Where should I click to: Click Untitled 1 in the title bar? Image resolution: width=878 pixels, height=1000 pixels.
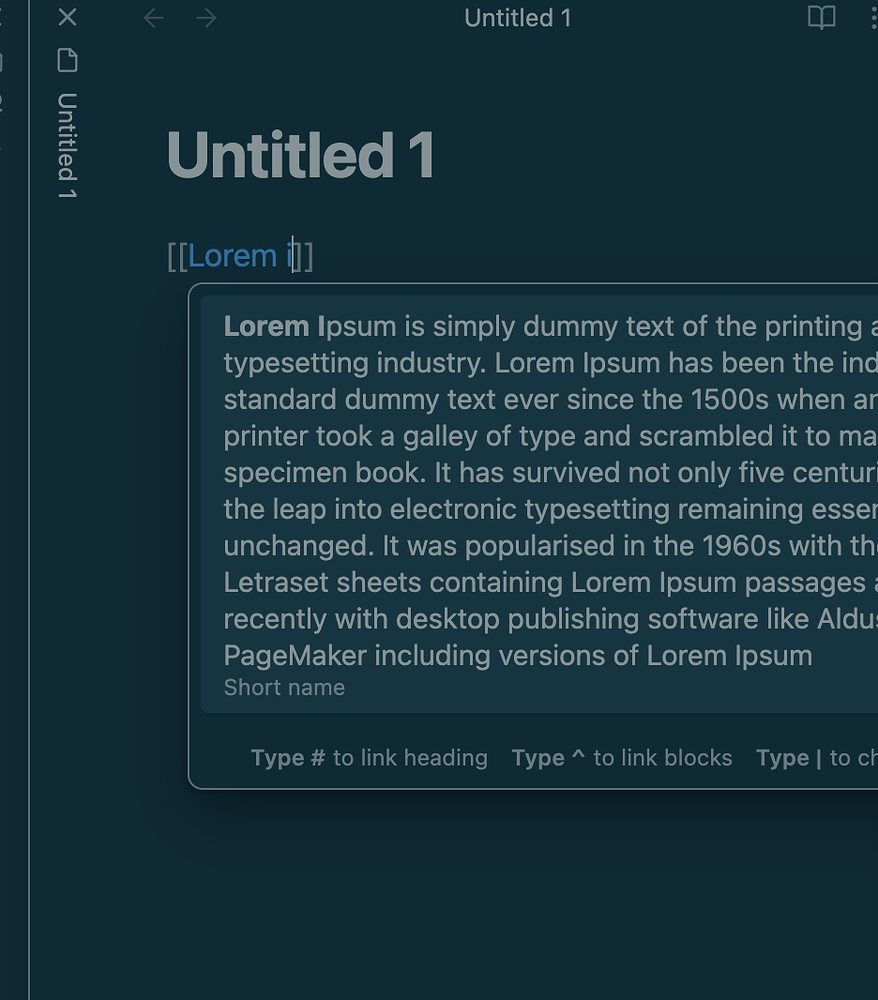tap(517, 18)
